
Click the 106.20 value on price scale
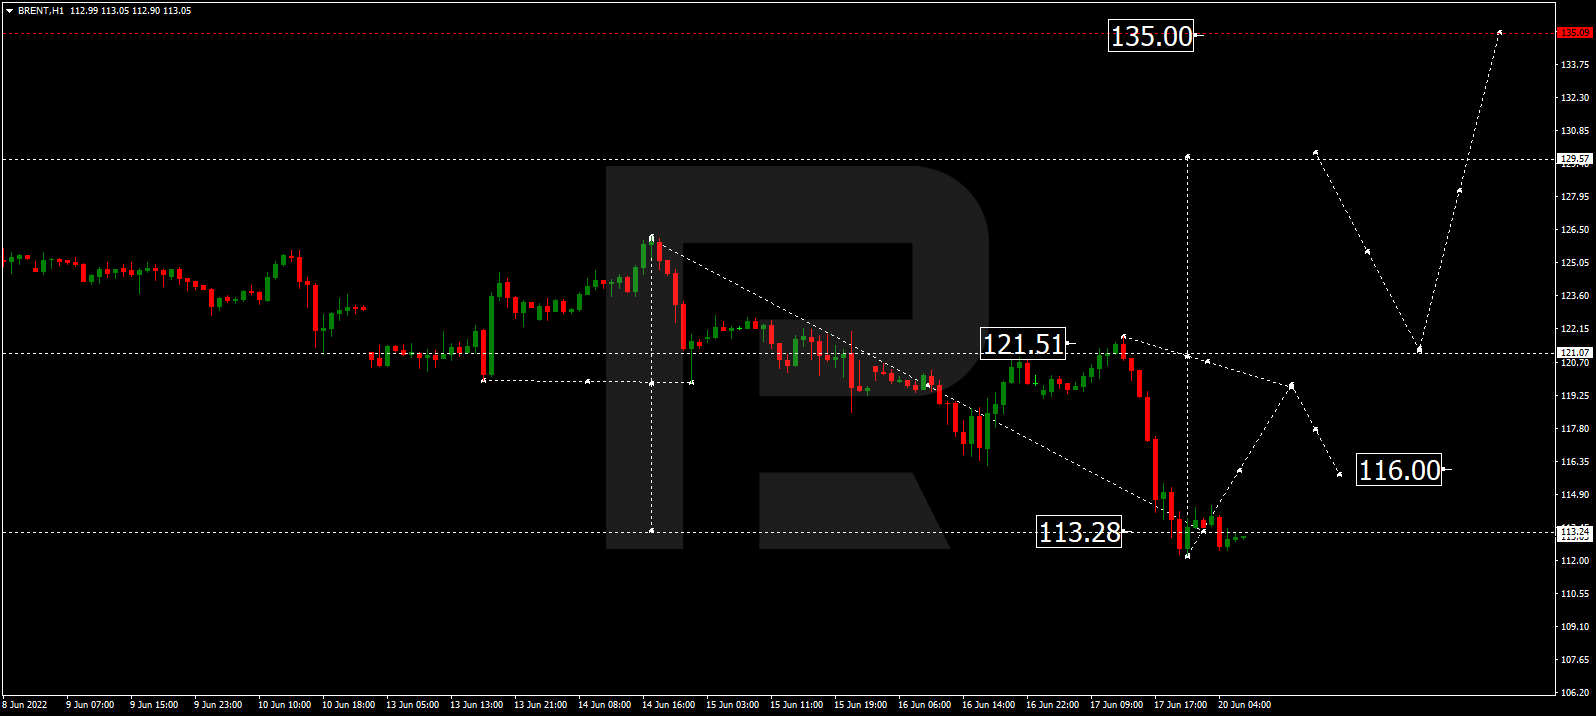1575,693
